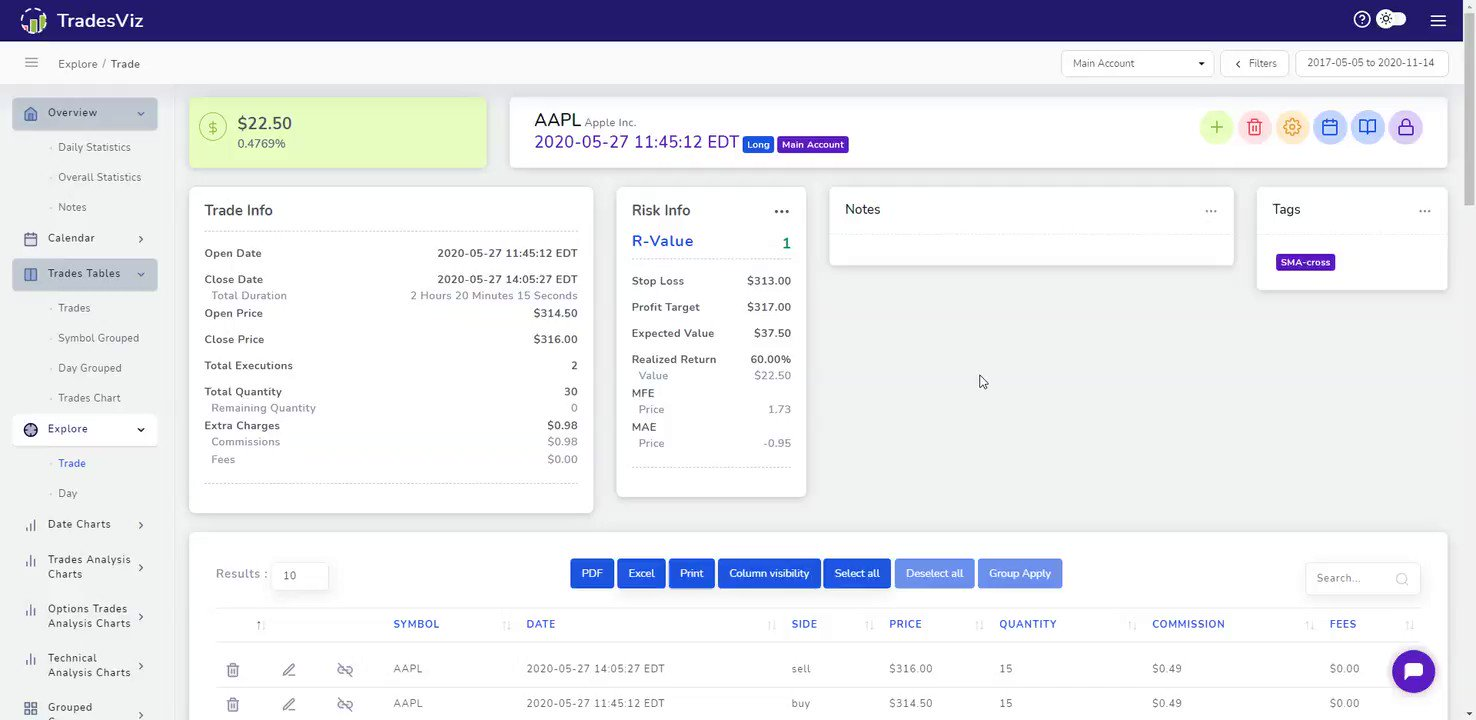Click the Results count field
Image resolution: width=1476 pixels, height=720 pixels.
(300, 575)
